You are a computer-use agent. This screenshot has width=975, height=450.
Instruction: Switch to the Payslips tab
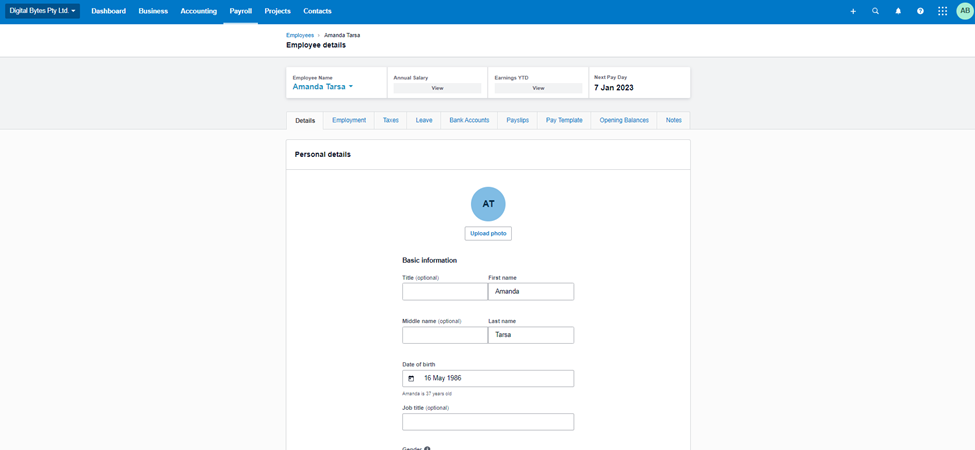[517, 121]
